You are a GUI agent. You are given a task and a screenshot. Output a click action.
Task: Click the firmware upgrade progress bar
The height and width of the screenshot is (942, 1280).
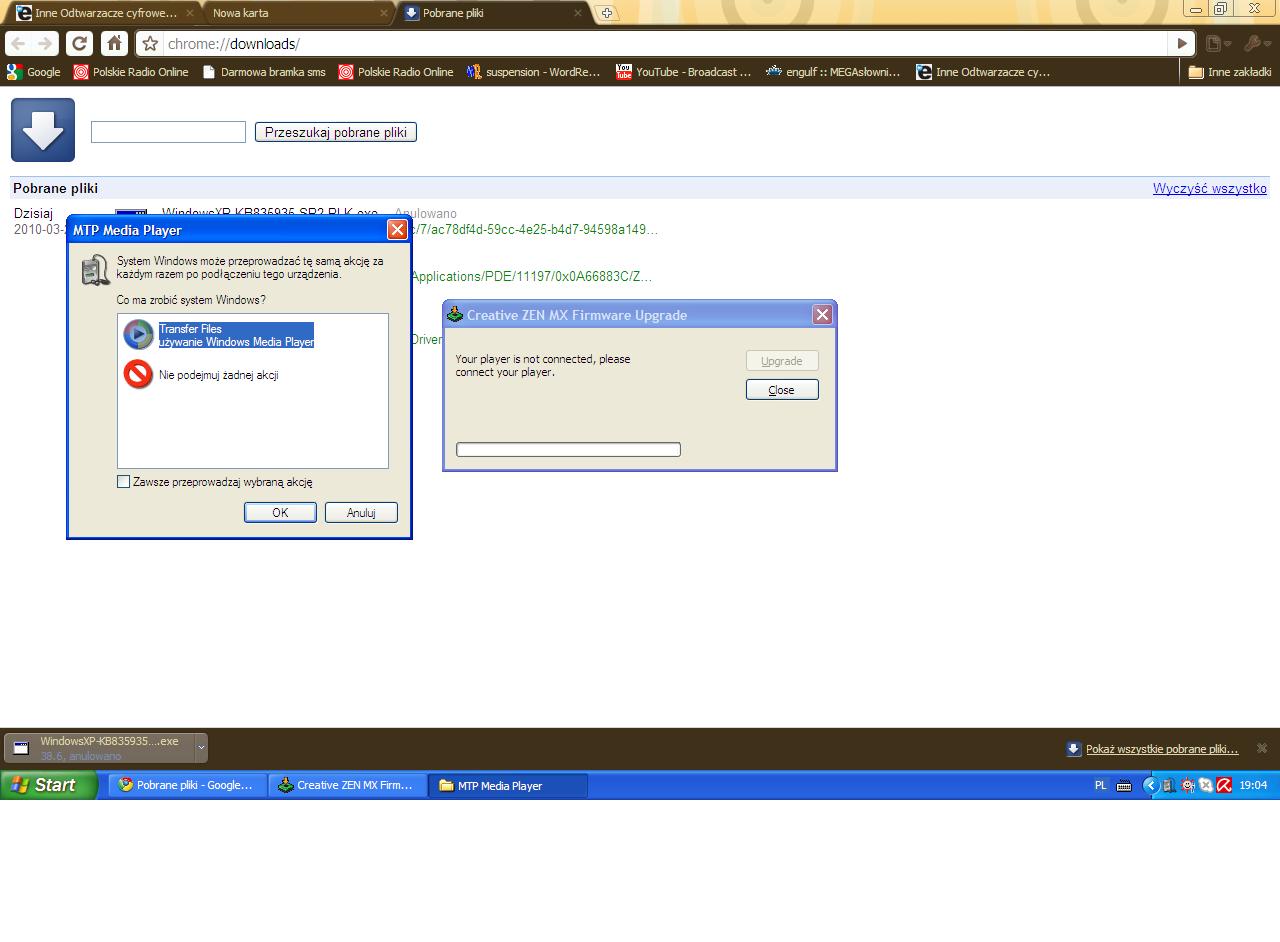(568, 449)
